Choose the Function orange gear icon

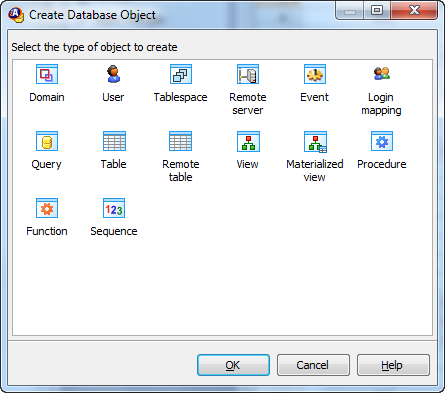coord(47,208)
